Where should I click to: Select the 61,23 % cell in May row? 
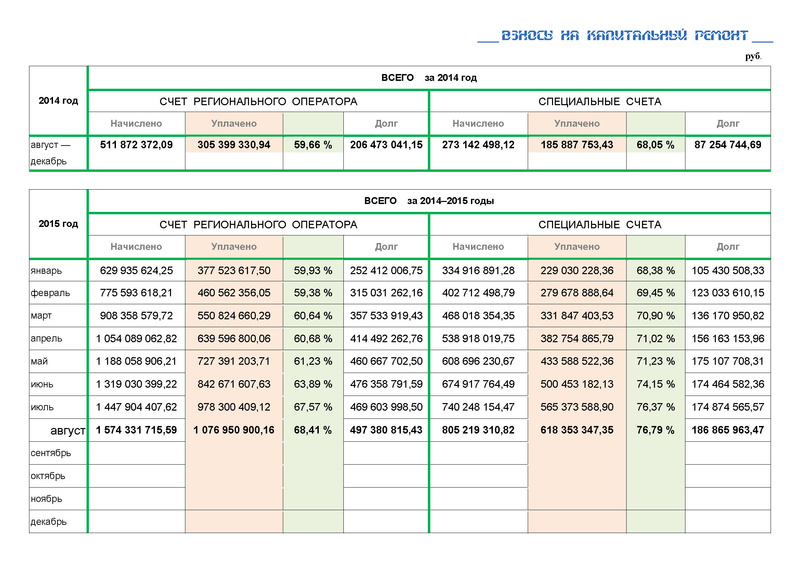tap(313, 362)
